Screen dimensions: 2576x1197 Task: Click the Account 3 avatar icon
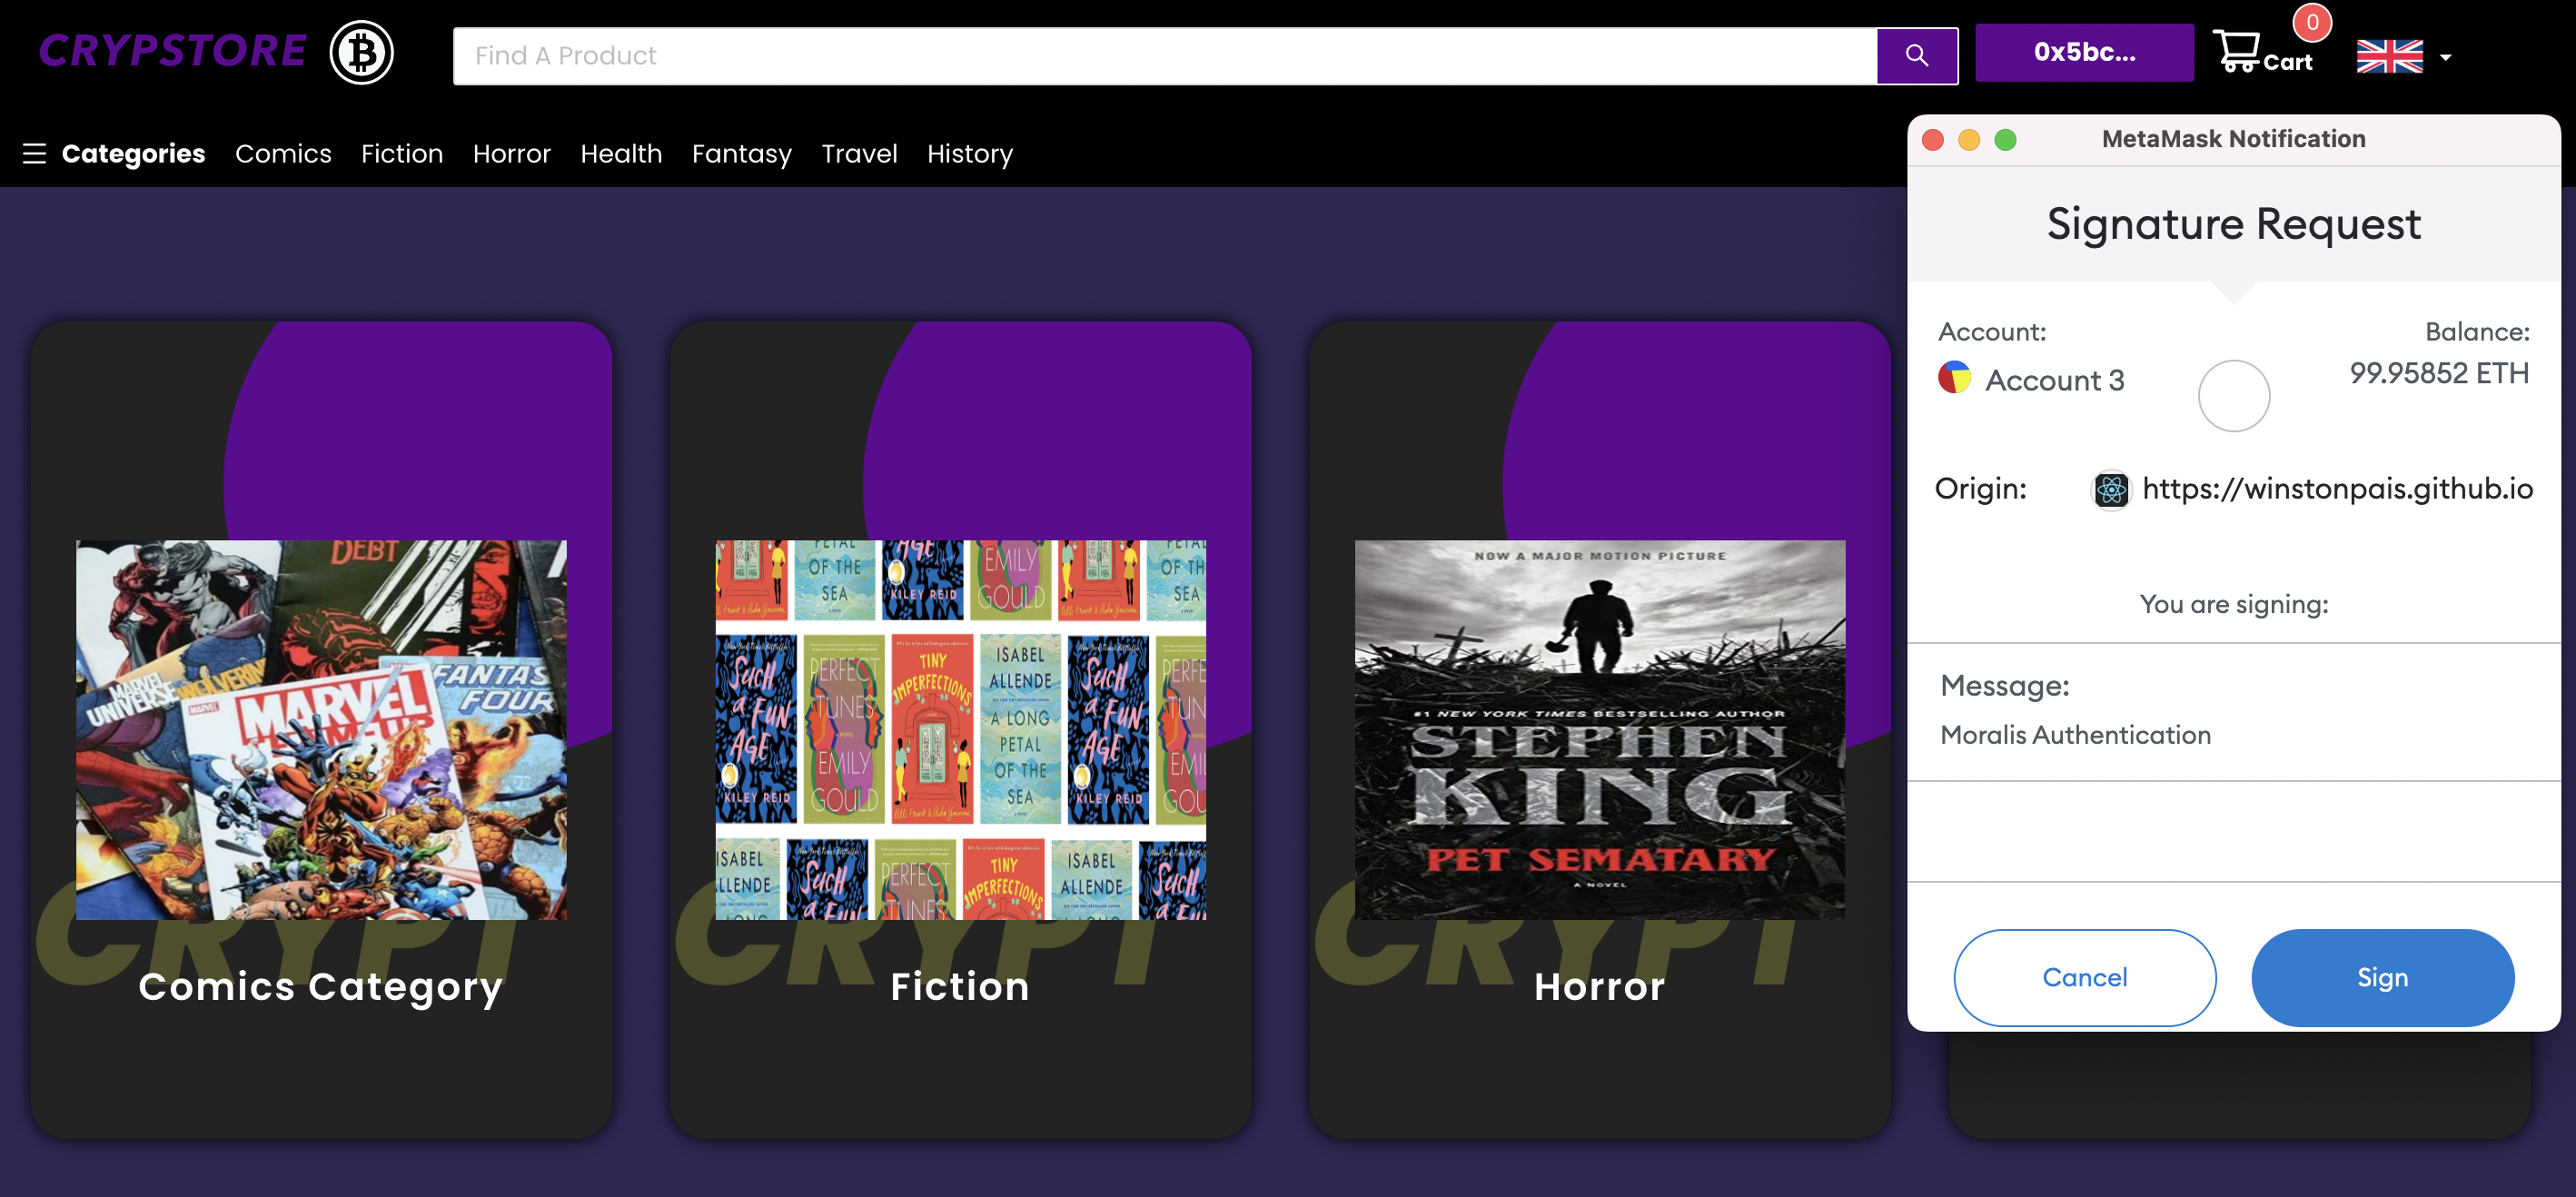[1954, 378]
